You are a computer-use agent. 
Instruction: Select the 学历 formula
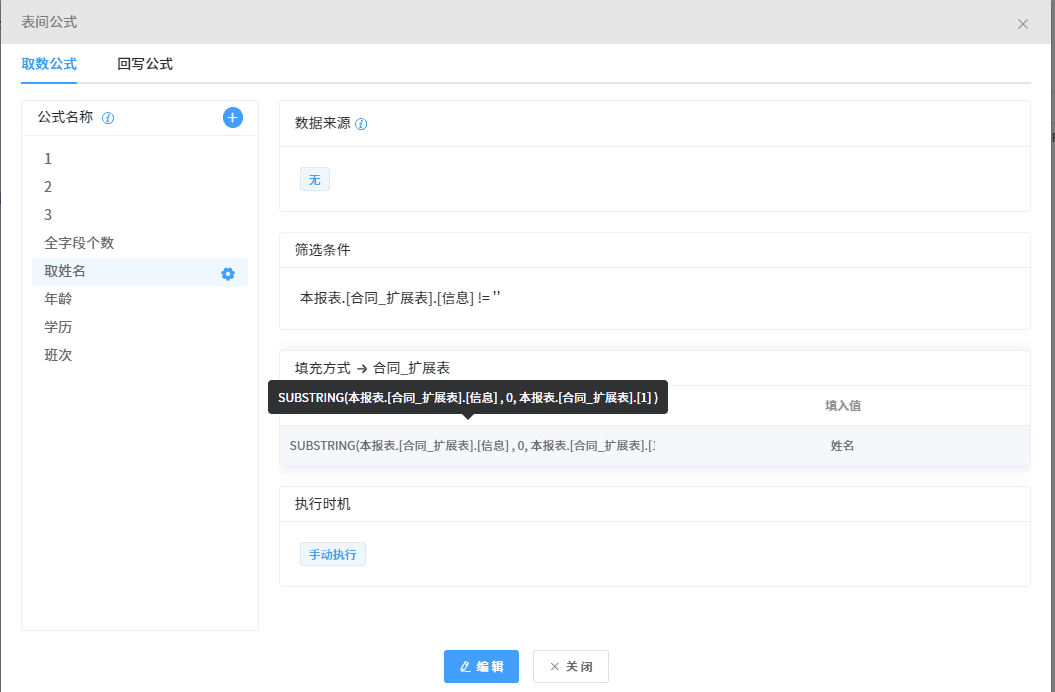[140, 327]
